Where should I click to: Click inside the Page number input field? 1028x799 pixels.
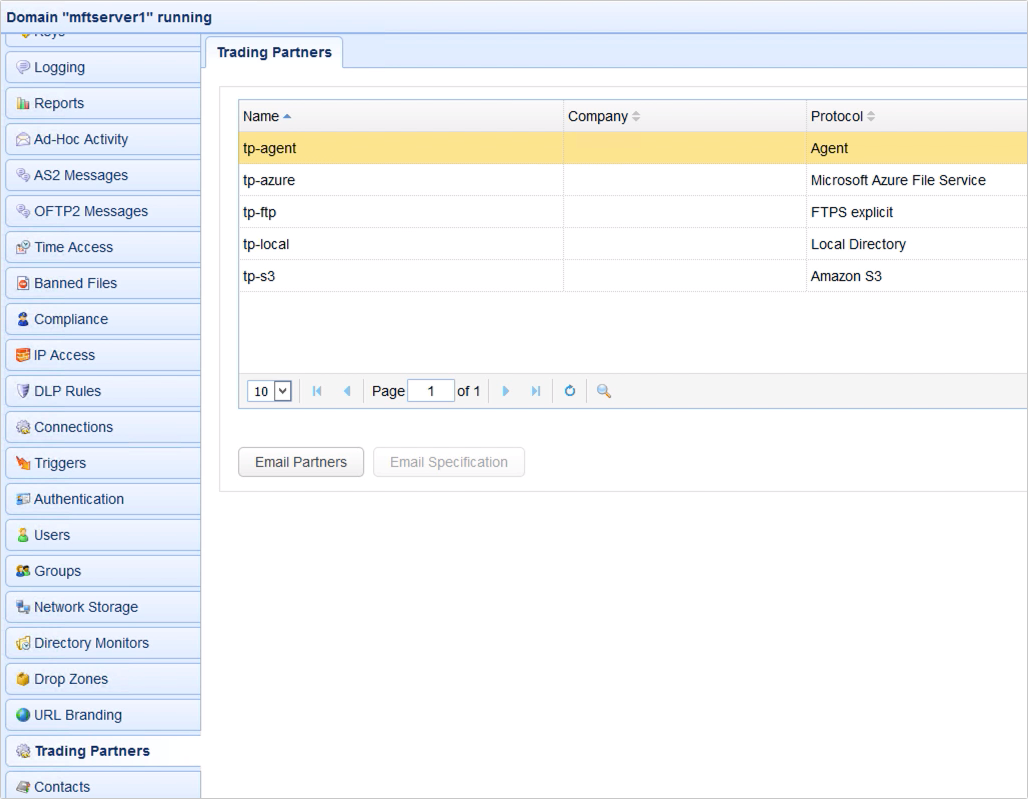click(431, 391)
